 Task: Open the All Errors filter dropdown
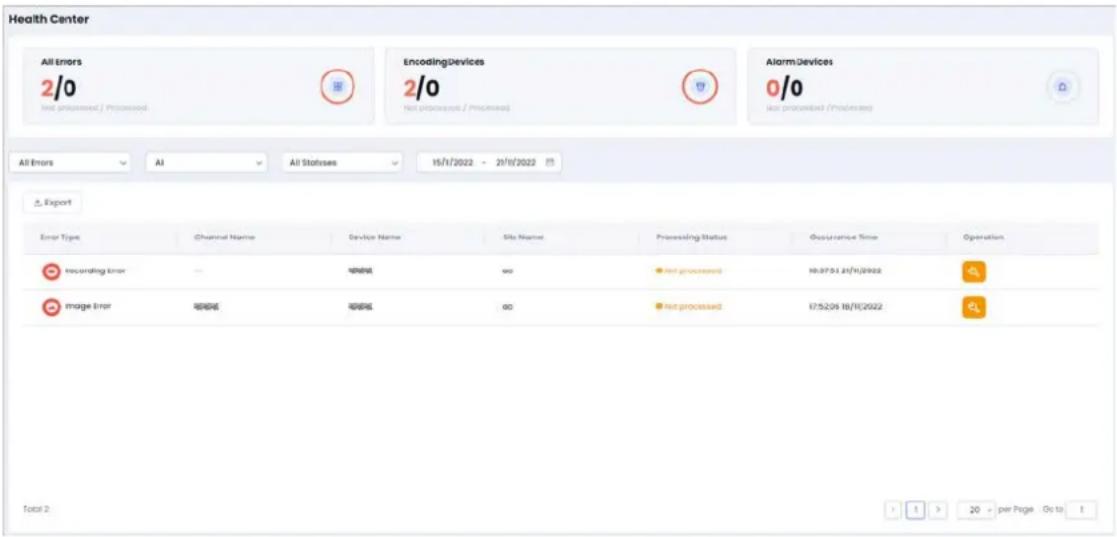point(71,162)
